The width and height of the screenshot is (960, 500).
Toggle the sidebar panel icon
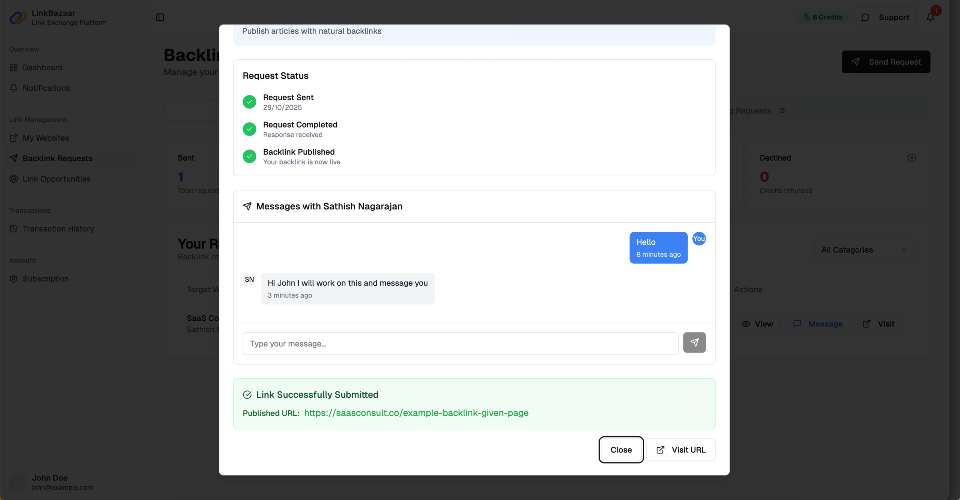pos(160,17)
